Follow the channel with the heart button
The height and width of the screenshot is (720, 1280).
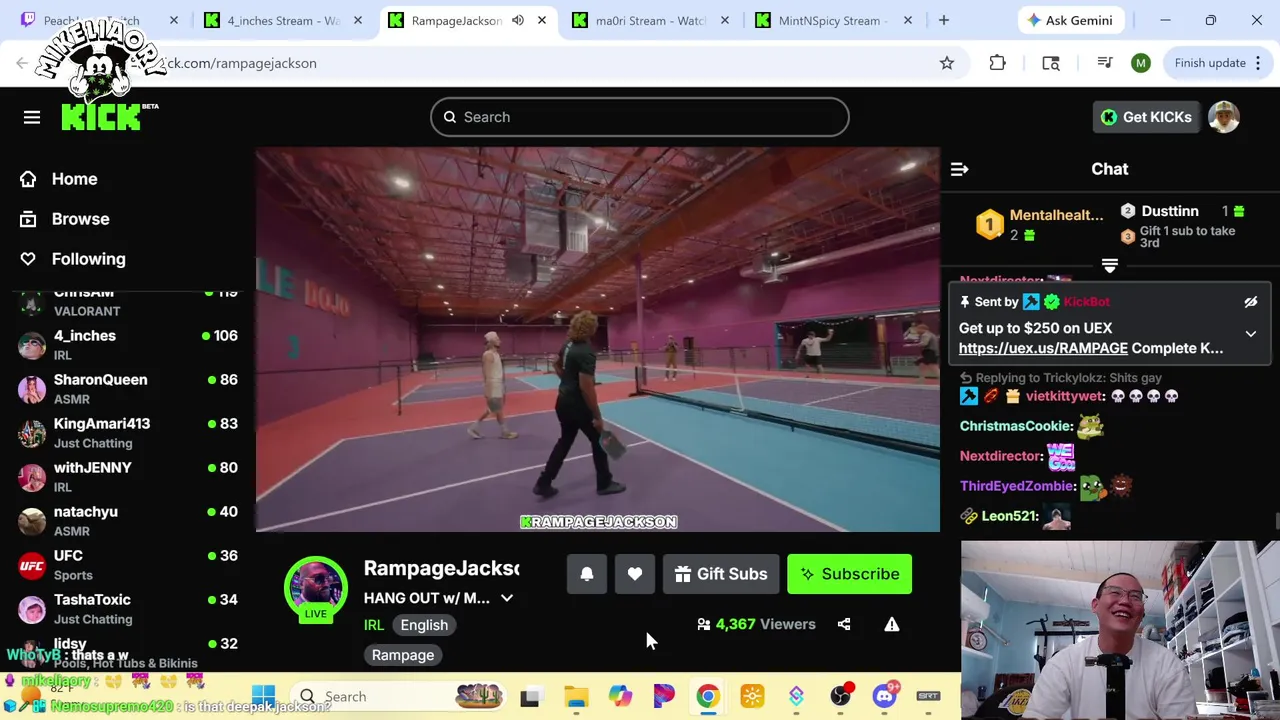(x=635, y=574)
